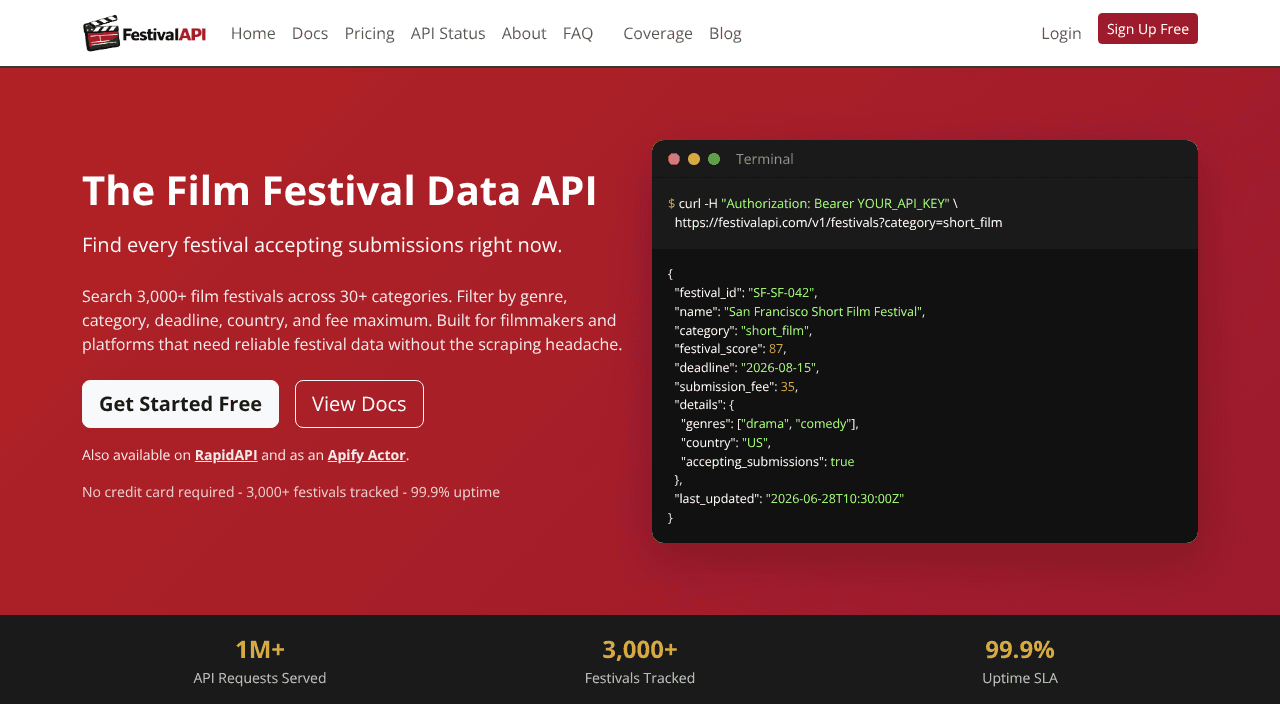
Task: Open the Home nav item
Action: pos(253,33)
